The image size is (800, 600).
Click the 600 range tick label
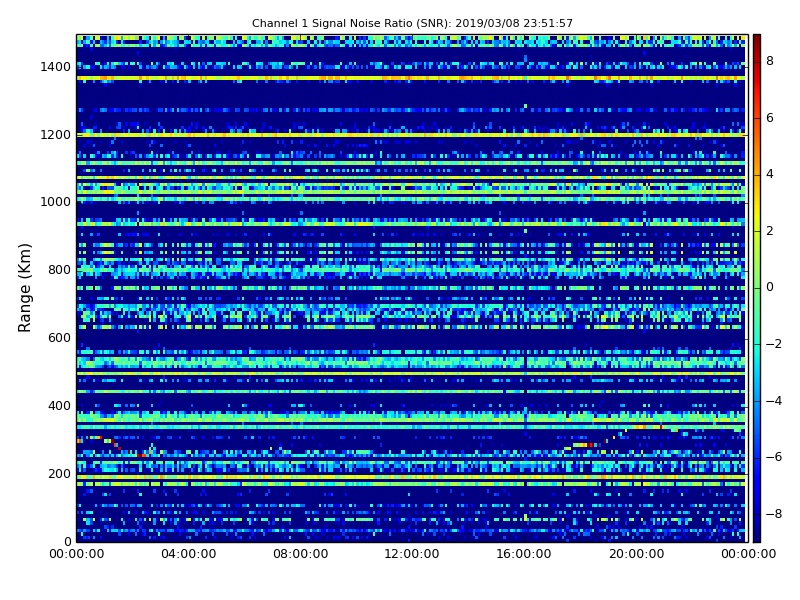coord(59,338)
